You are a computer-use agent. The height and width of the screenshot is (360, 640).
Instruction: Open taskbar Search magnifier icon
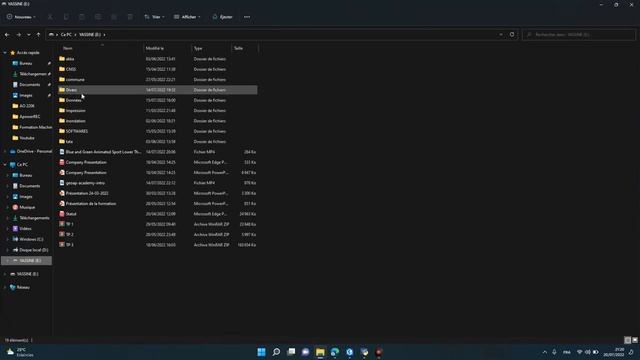click(276, 352)
